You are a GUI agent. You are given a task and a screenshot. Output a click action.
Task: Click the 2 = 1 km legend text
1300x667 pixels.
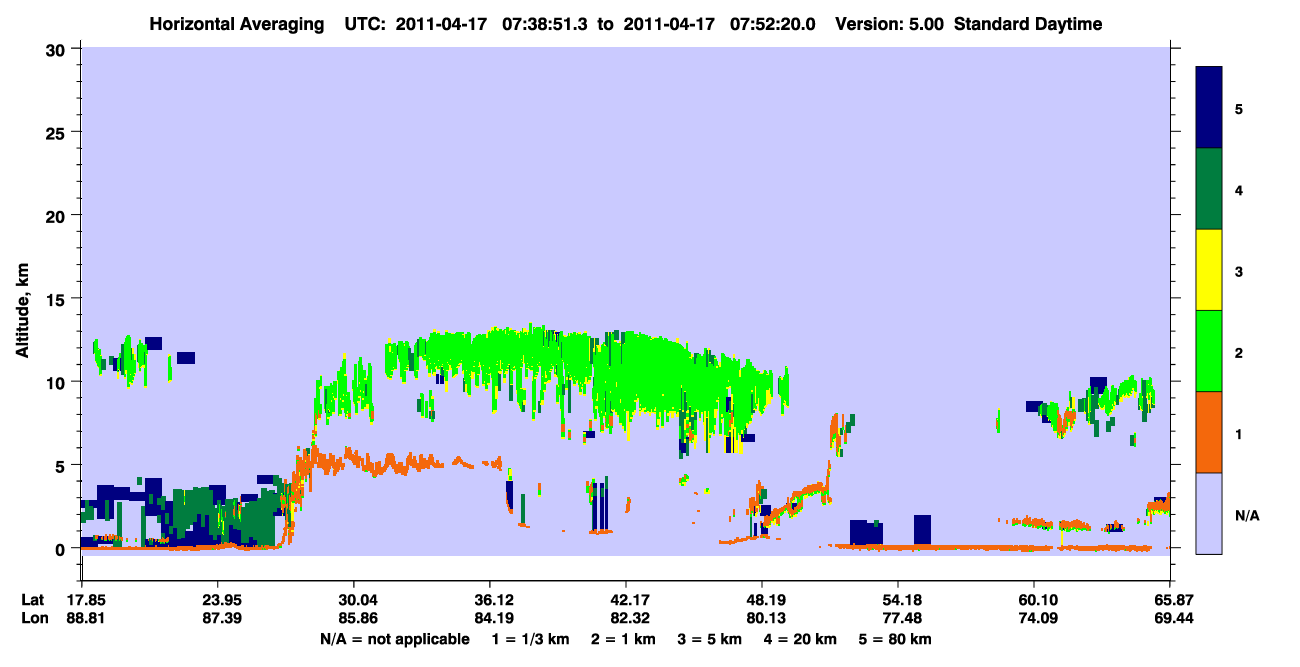coord(626,639)
